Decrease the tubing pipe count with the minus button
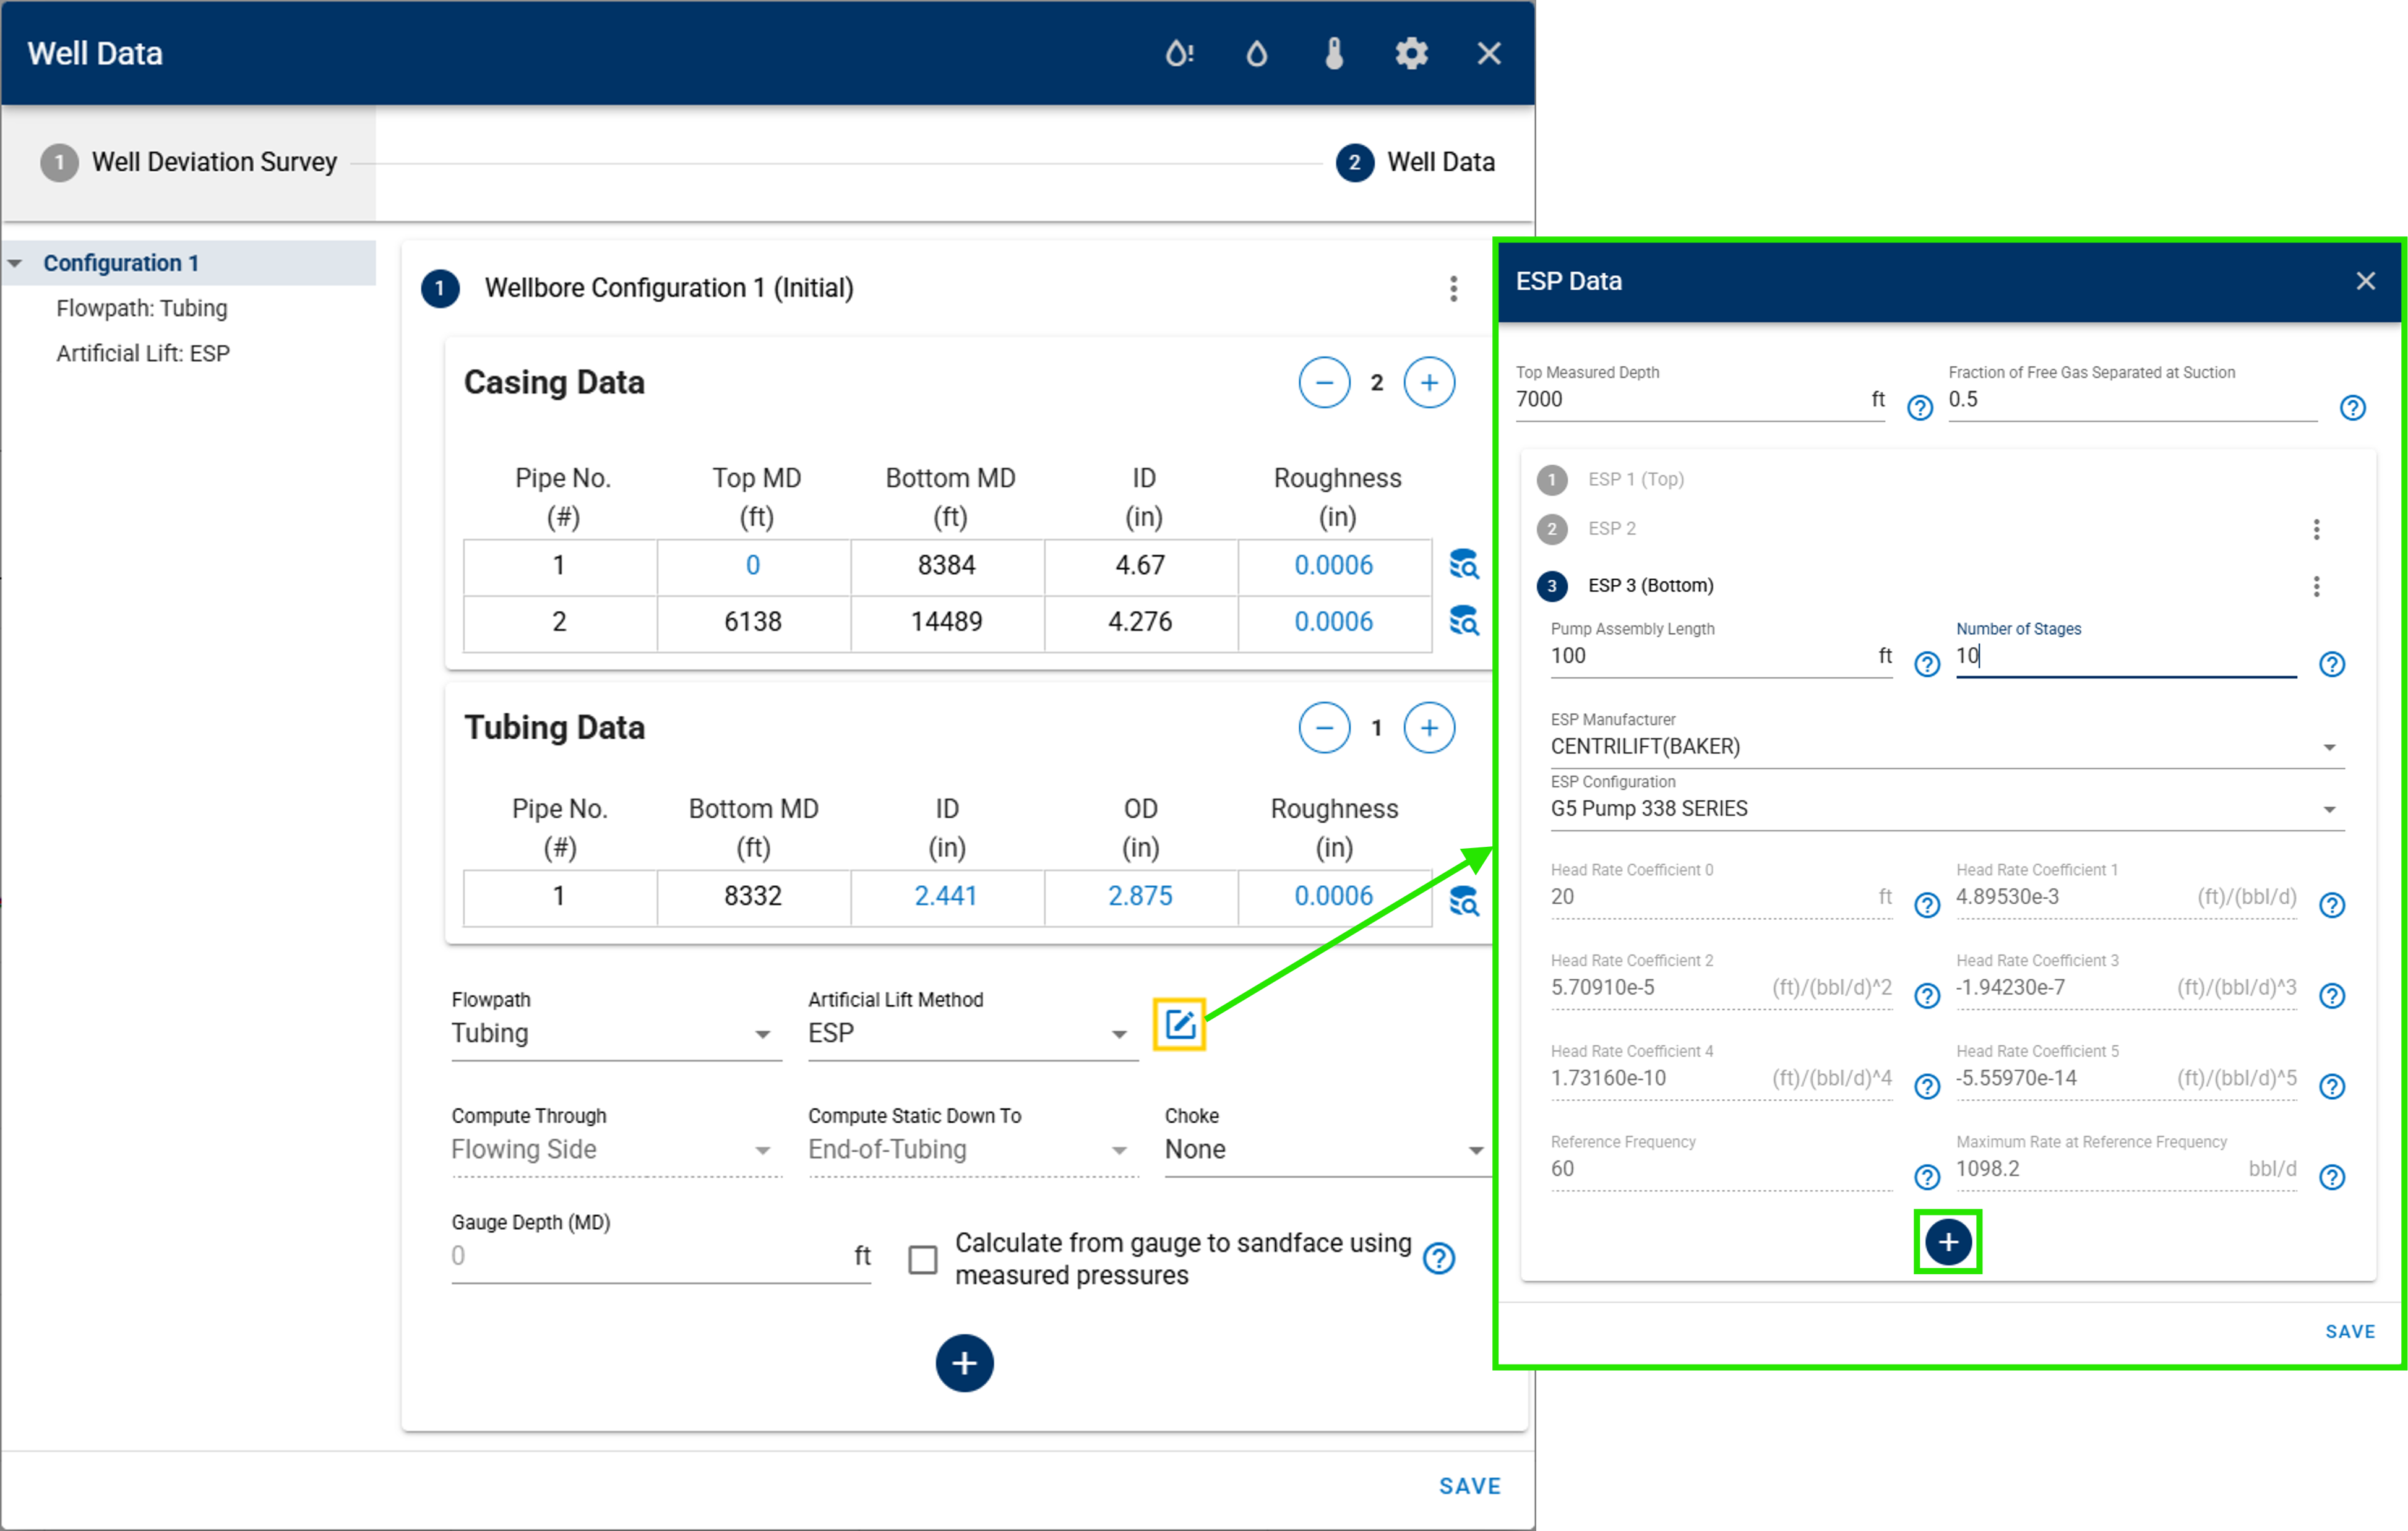The width and height of the screenshot is (2408, 1531). click(1324, 728)
